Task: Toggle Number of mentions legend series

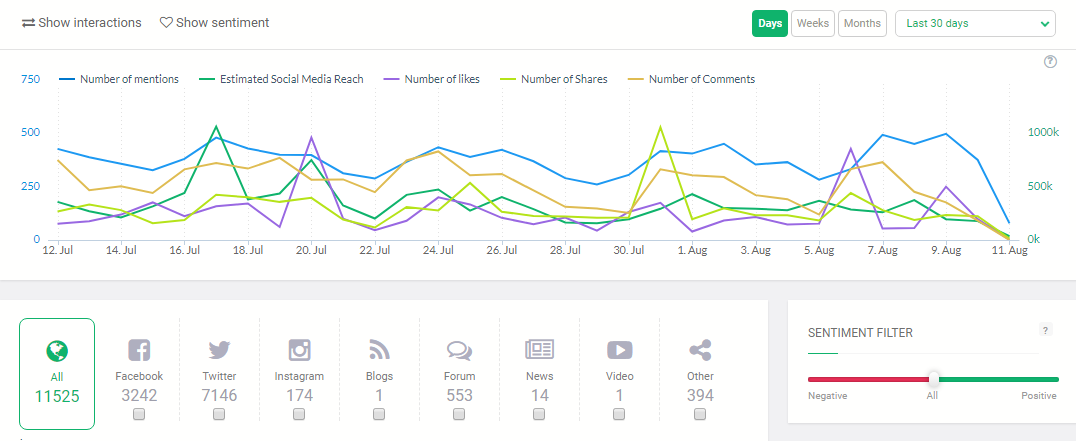Action: pyautogui.click(x=119, y=79)
